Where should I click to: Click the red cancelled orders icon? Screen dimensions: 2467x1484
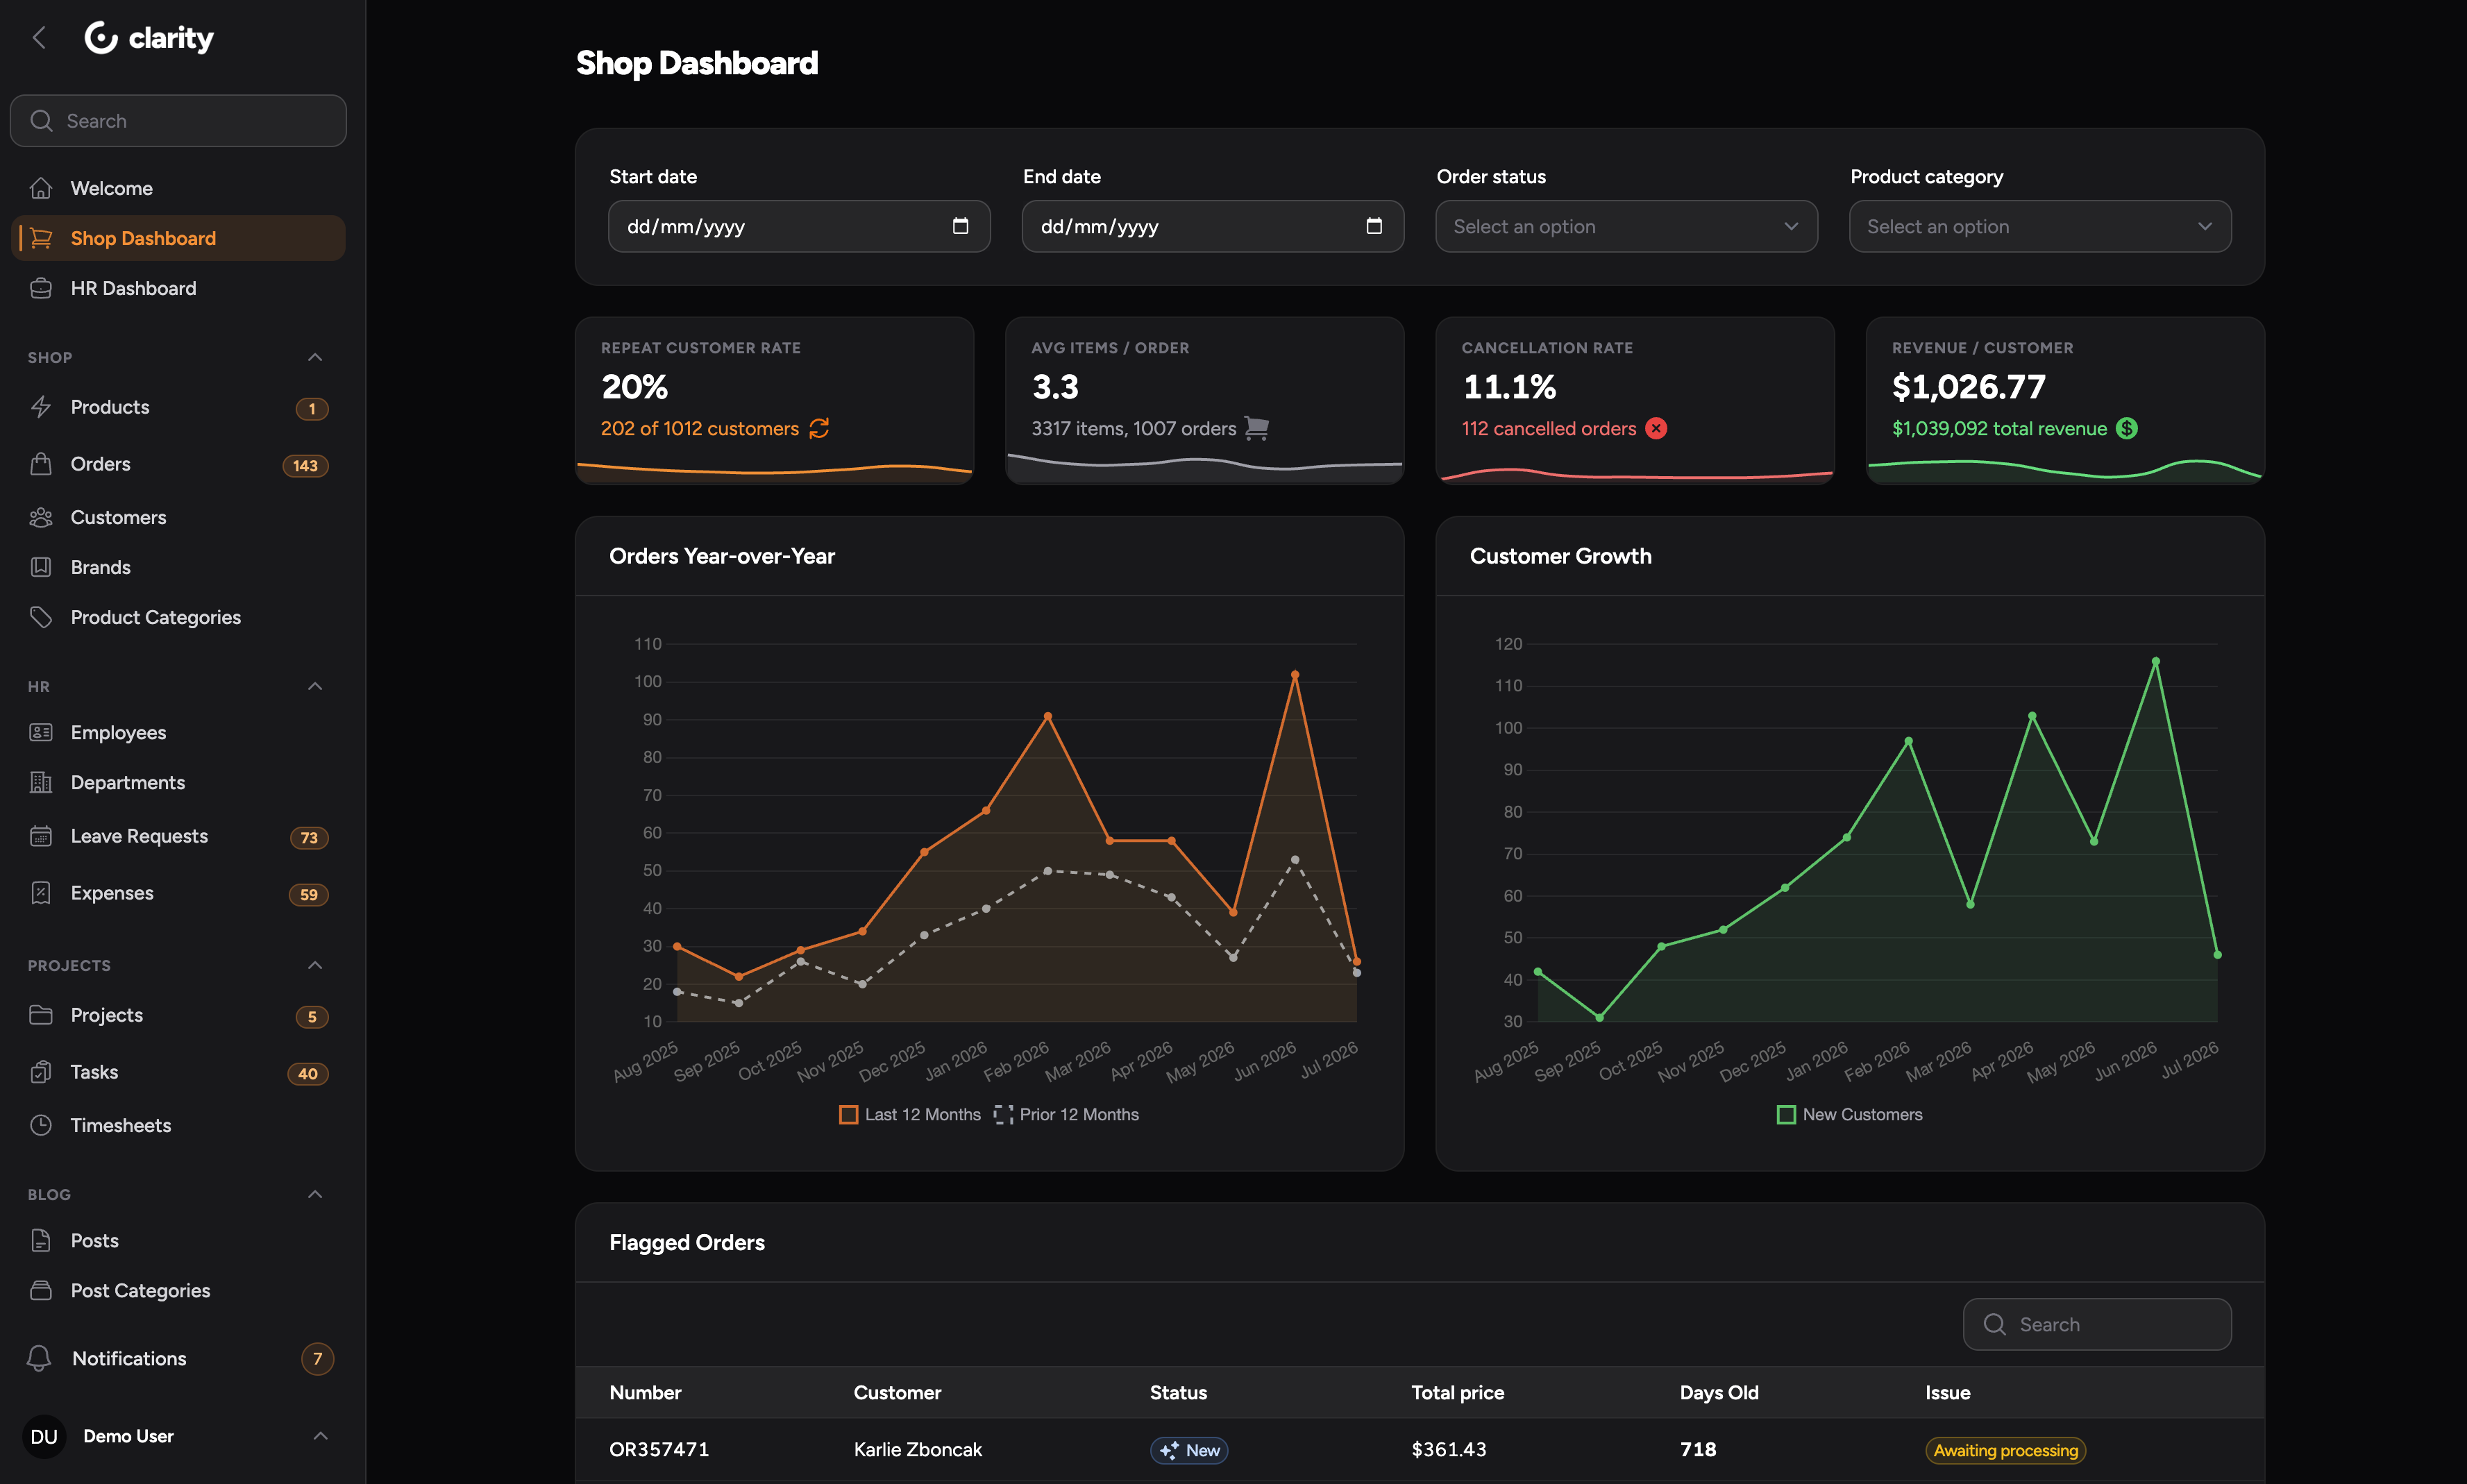1656,428
